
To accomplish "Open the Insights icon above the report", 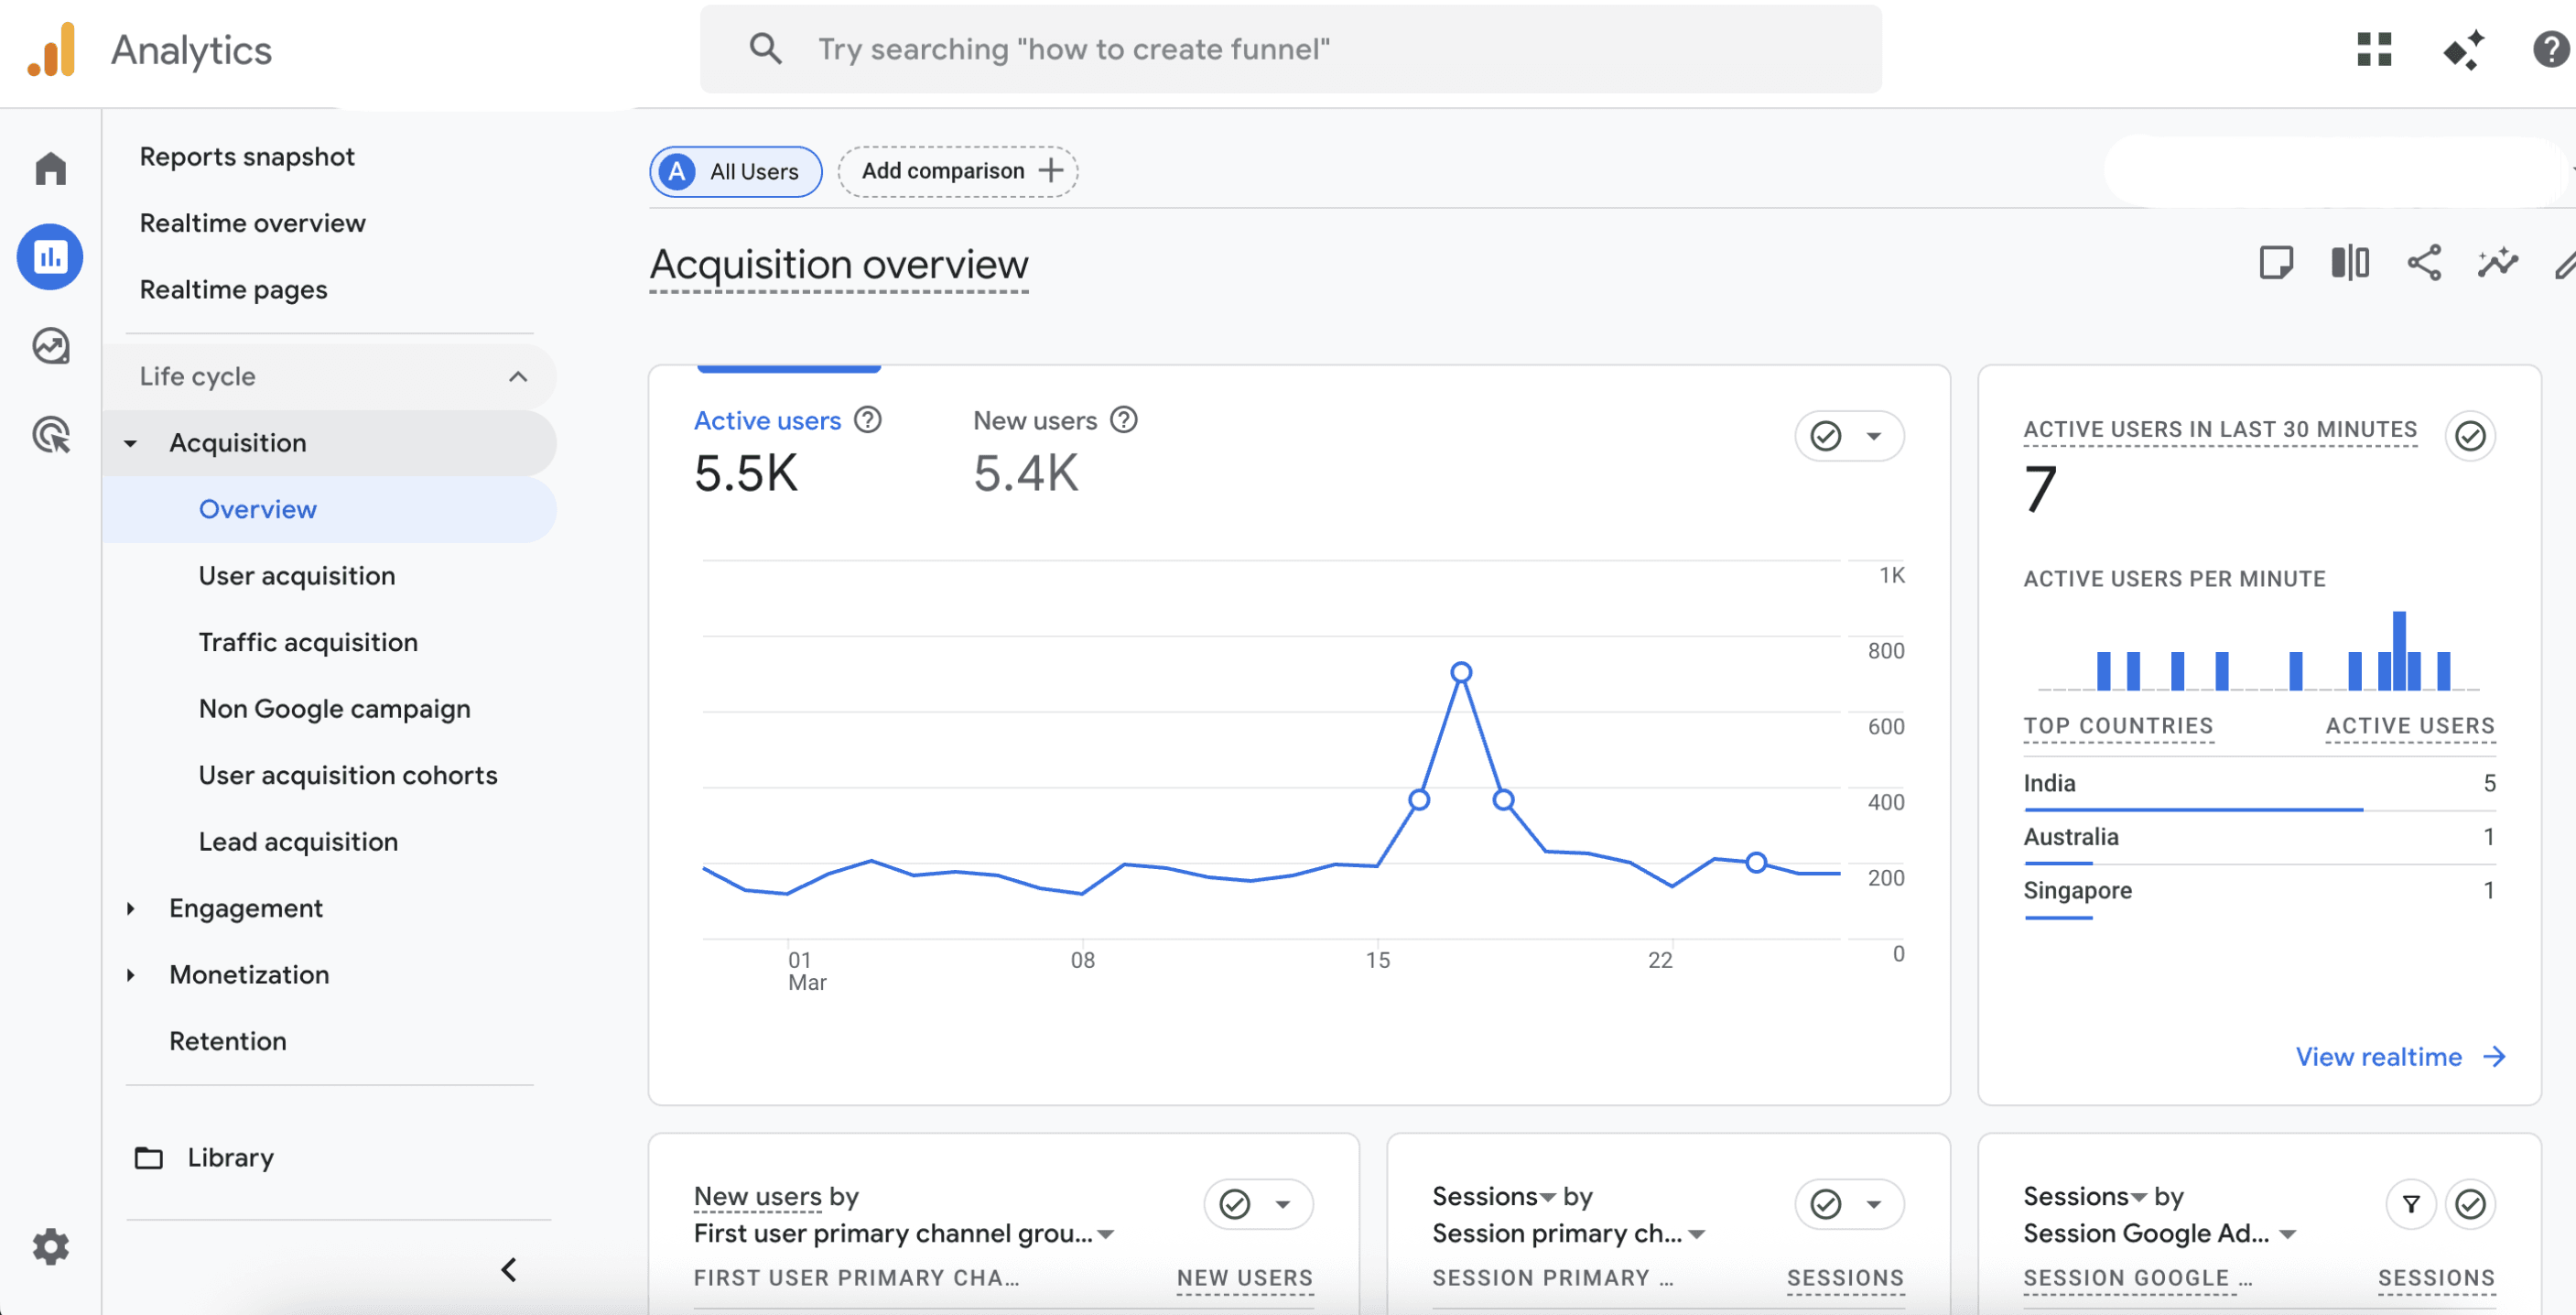I will [x=2497, y=263].
